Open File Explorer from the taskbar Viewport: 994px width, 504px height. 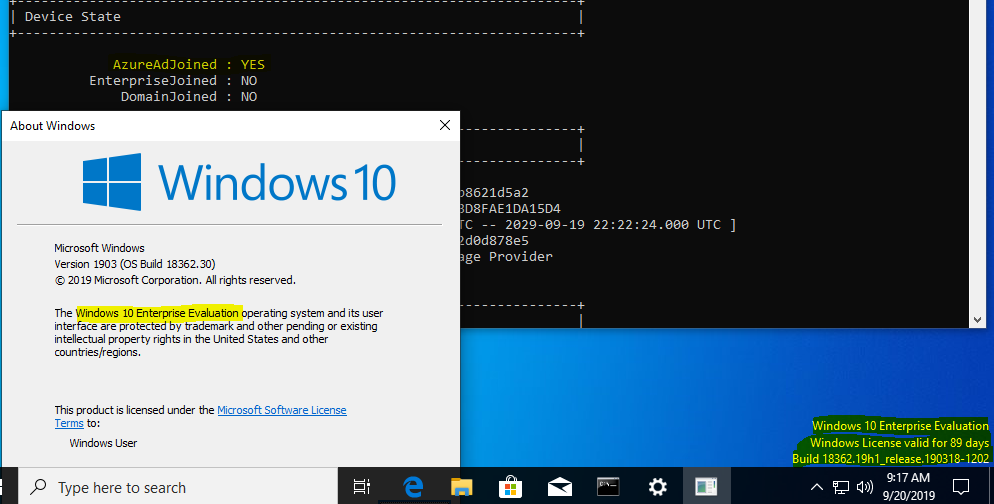point(462,487)
